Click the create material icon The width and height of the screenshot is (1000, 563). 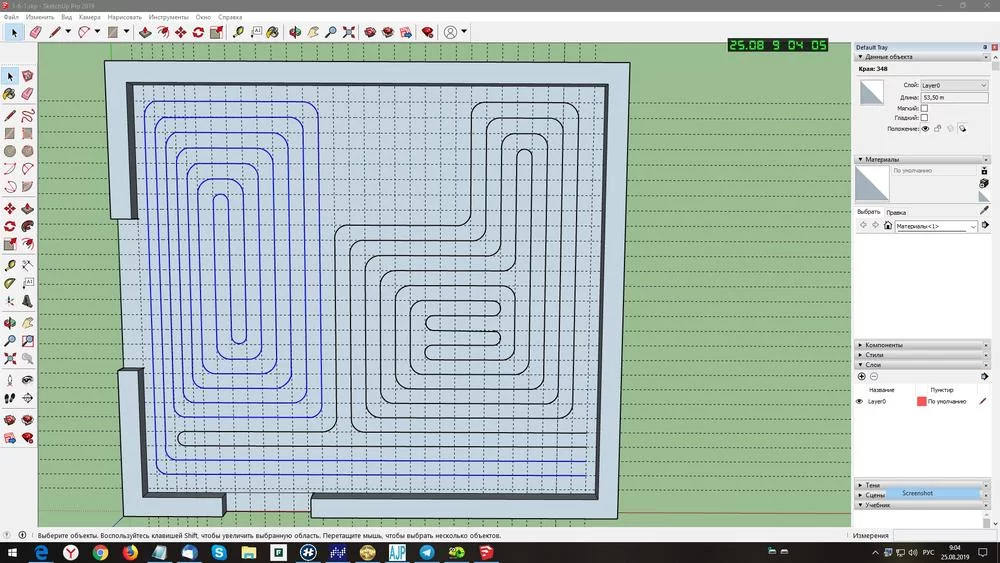pos(984,183)
